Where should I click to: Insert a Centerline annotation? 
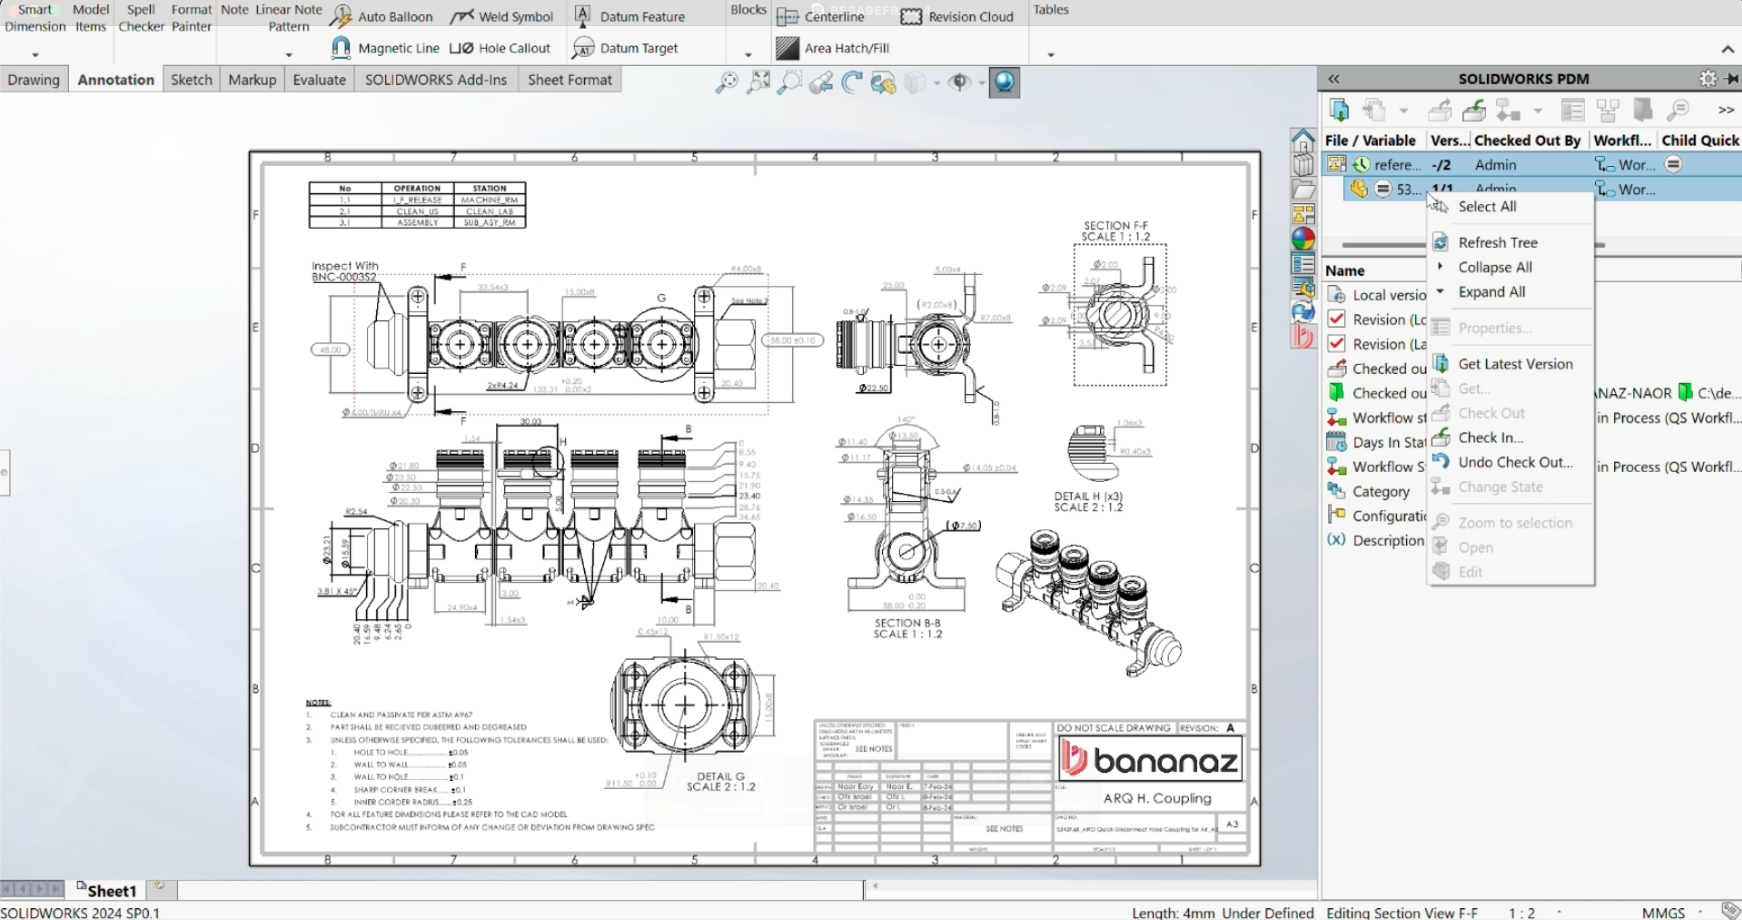[821, 16]
